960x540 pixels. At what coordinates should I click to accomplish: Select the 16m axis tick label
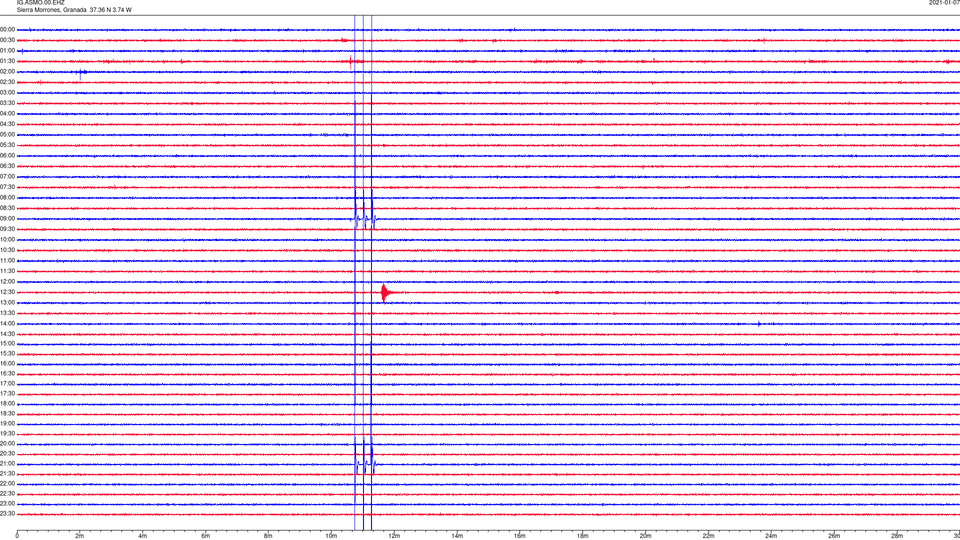tap(520, 536)
